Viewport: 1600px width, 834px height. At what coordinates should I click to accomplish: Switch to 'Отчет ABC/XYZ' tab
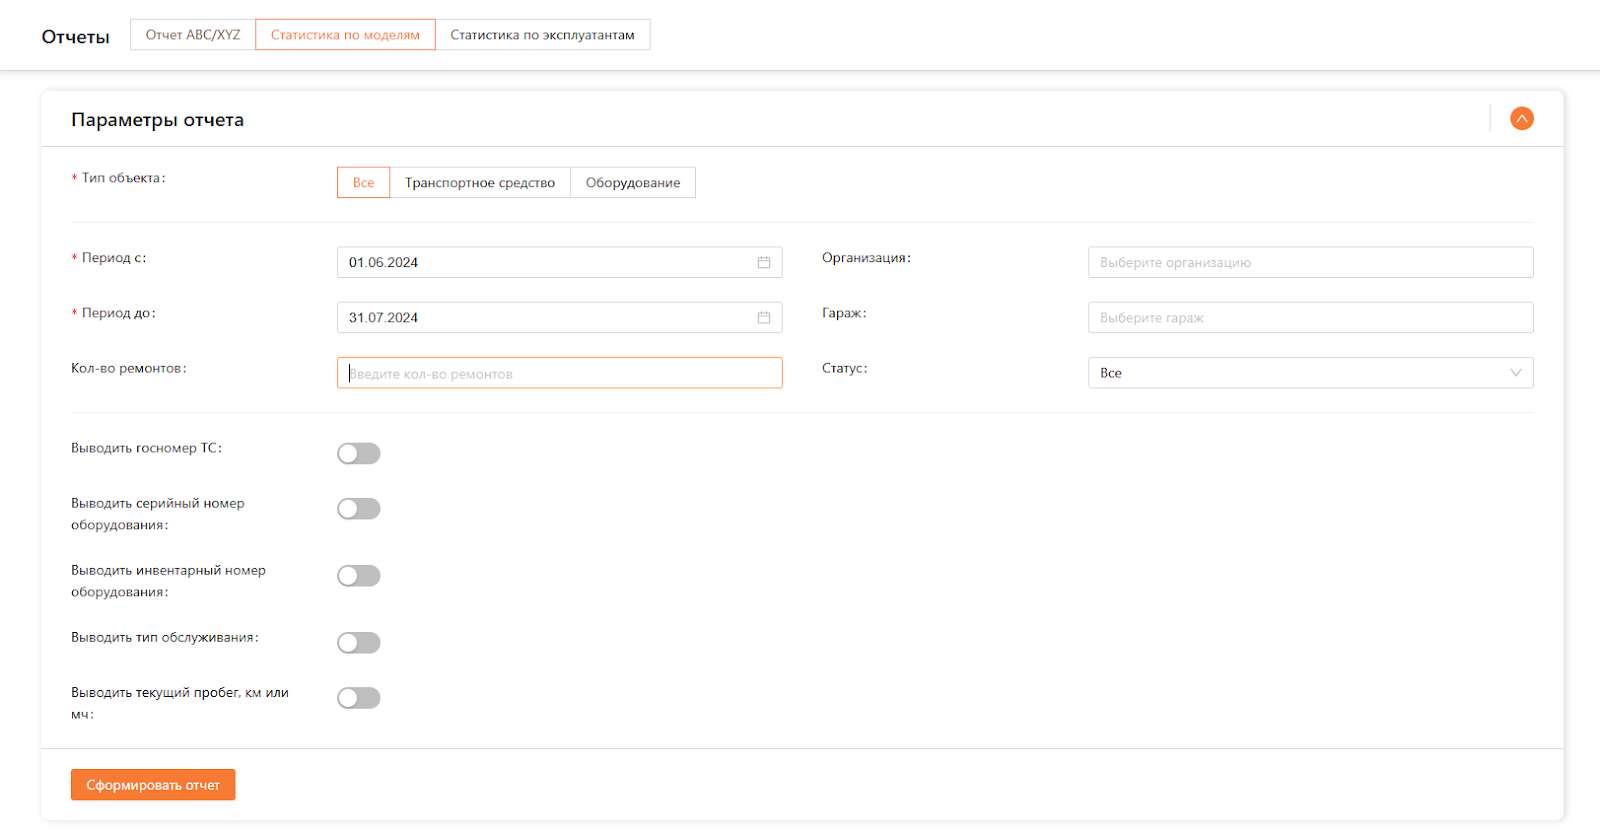(x=193, y=35)
